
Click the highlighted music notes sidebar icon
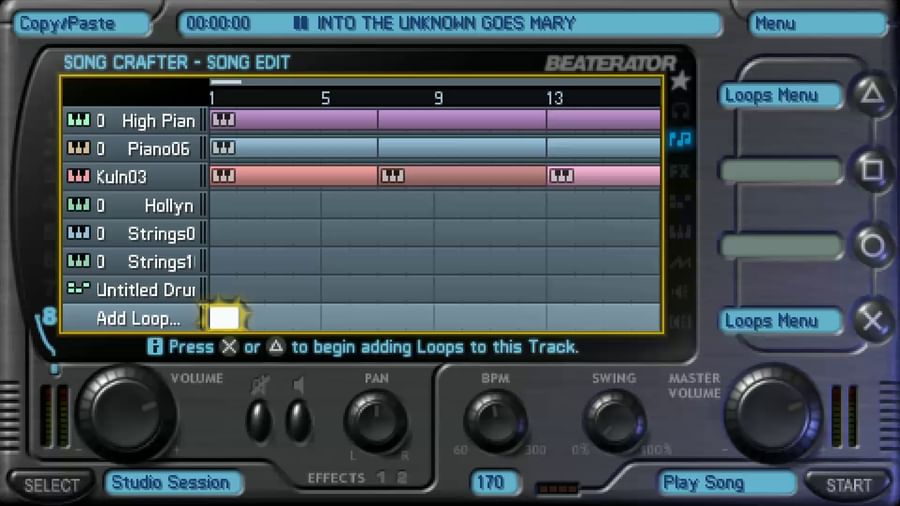(681, 139)
